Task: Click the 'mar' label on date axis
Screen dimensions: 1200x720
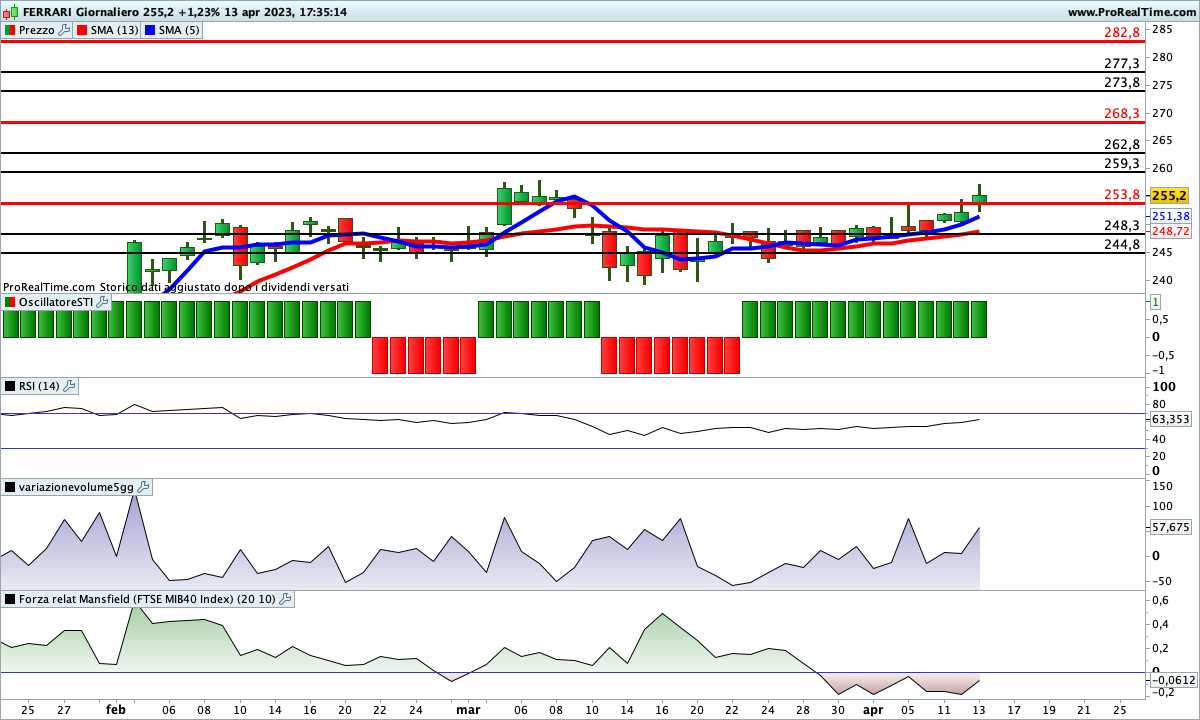Action: pyautogui.click(x=468, y=709)
